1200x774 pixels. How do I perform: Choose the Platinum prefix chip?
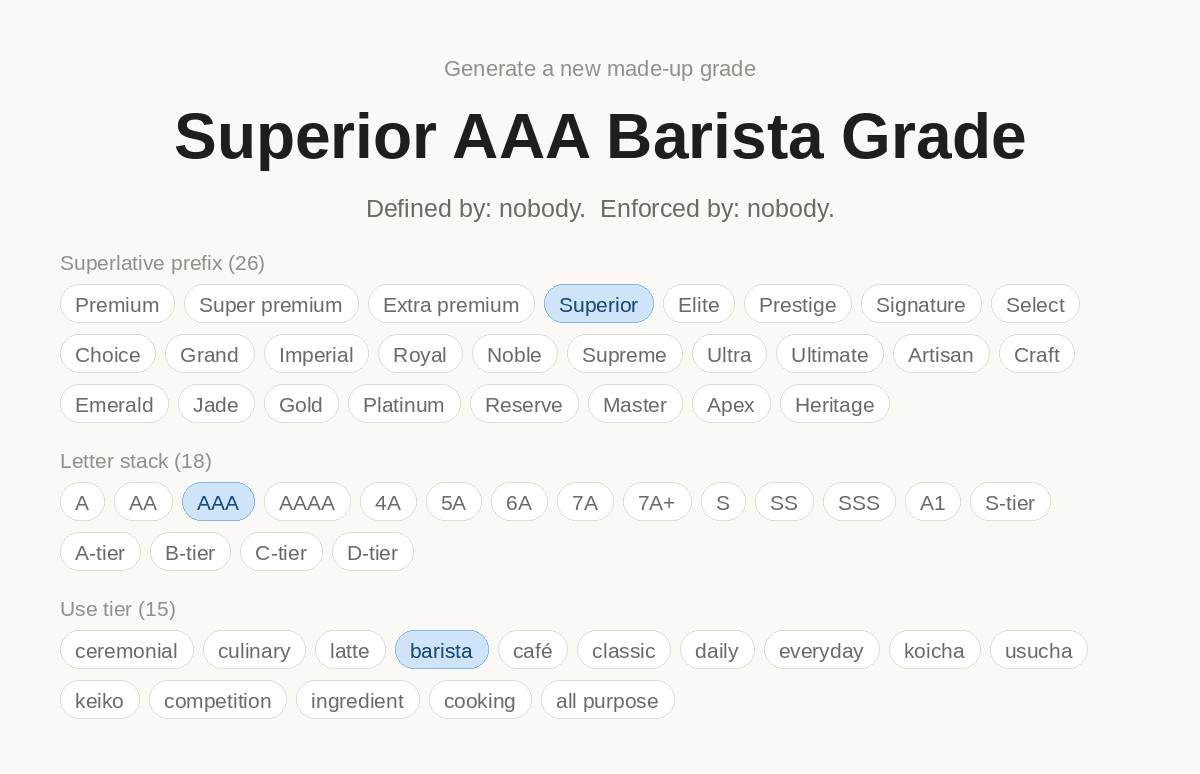point(404,404)
